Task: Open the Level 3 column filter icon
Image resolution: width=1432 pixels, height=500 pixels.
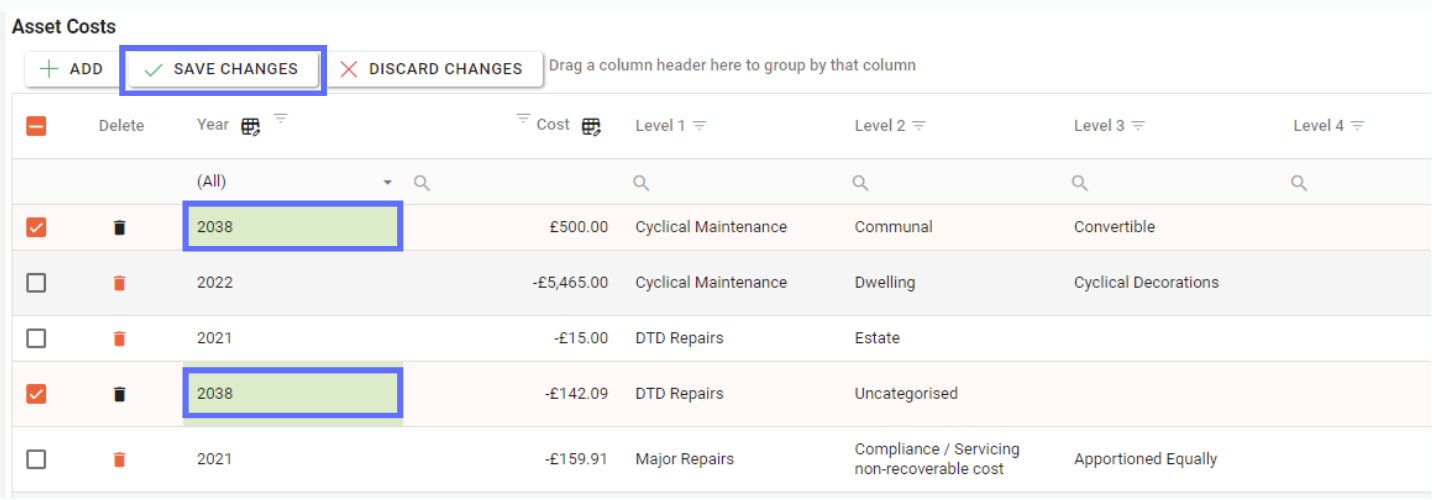Action: [1138, 126]
